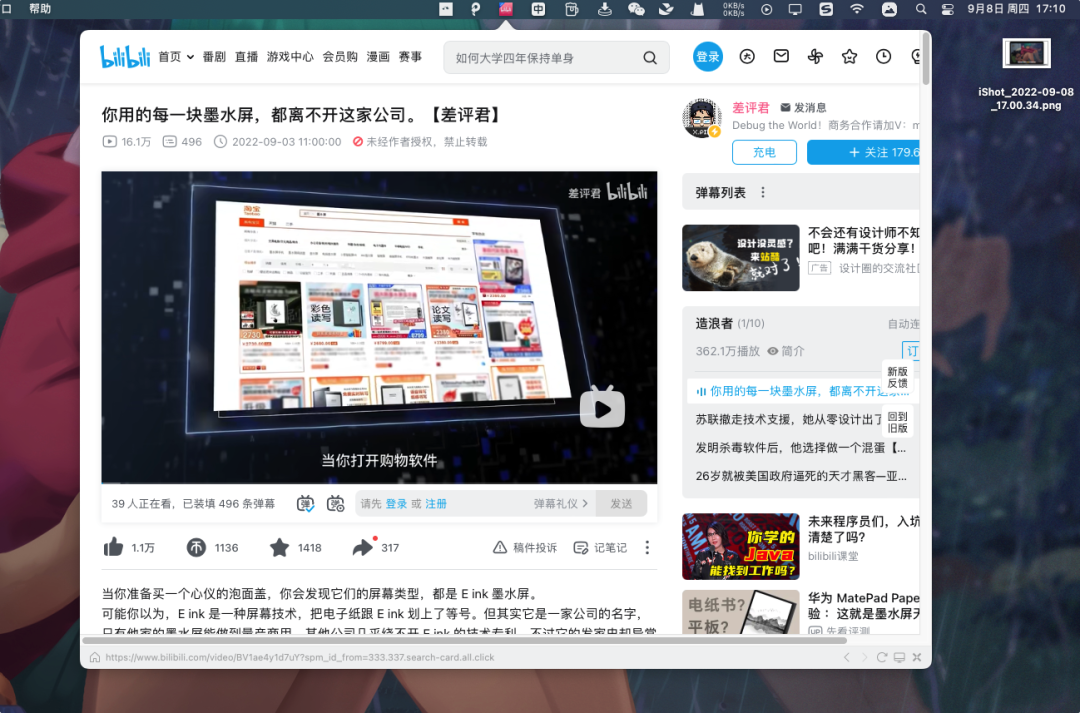Toggle the danmaku display switch icon
The width and height of the screenshot is (1080, 713).
(x=305, y=504)
